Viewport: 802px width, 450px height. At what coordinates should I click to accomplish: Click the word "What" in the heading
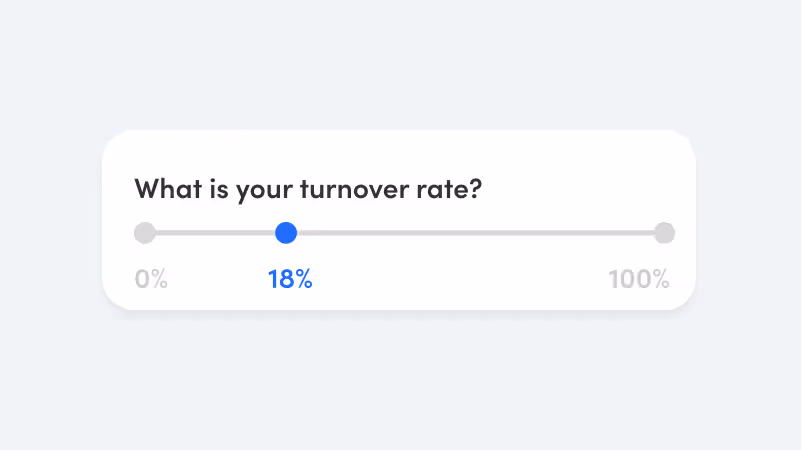coord(165,189)
